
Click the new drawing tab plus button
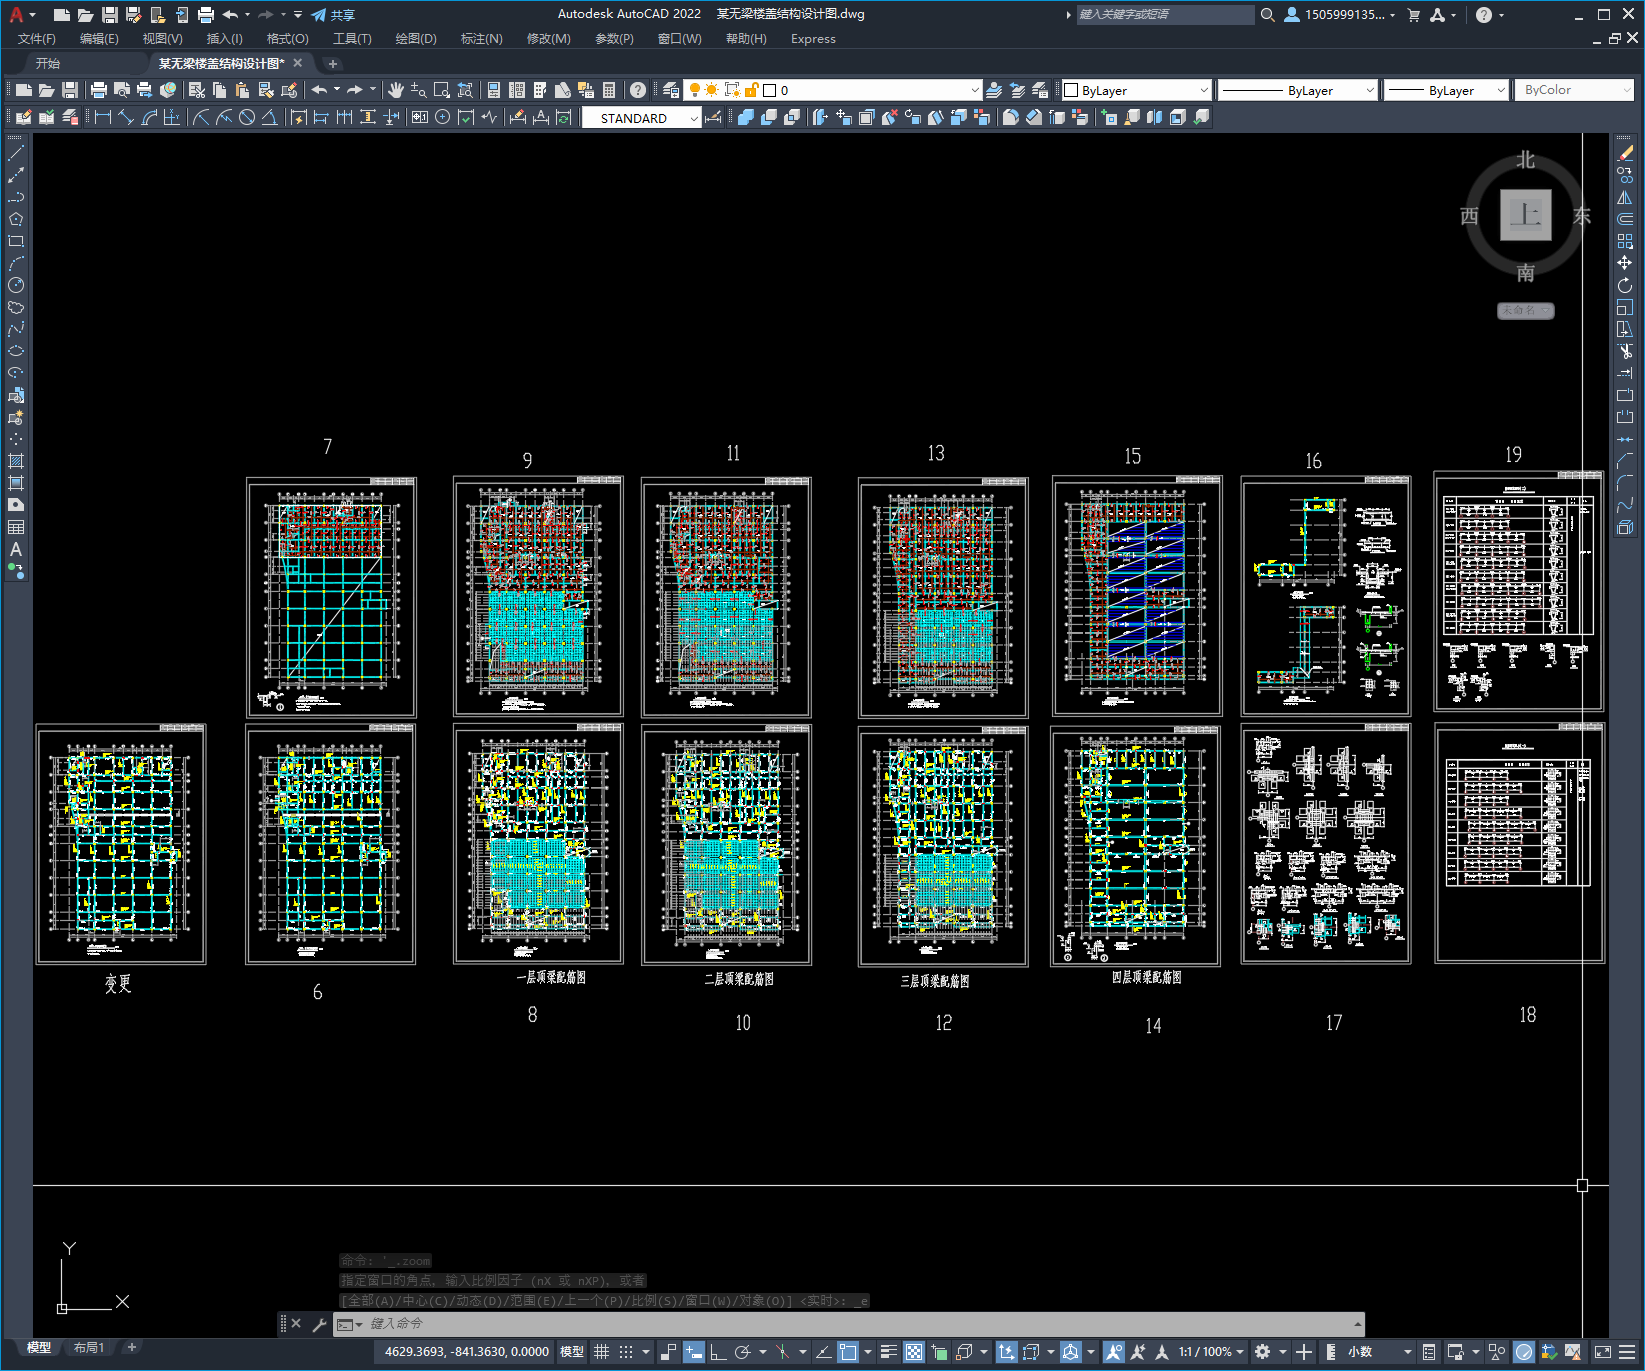click(x=333, y=63)
